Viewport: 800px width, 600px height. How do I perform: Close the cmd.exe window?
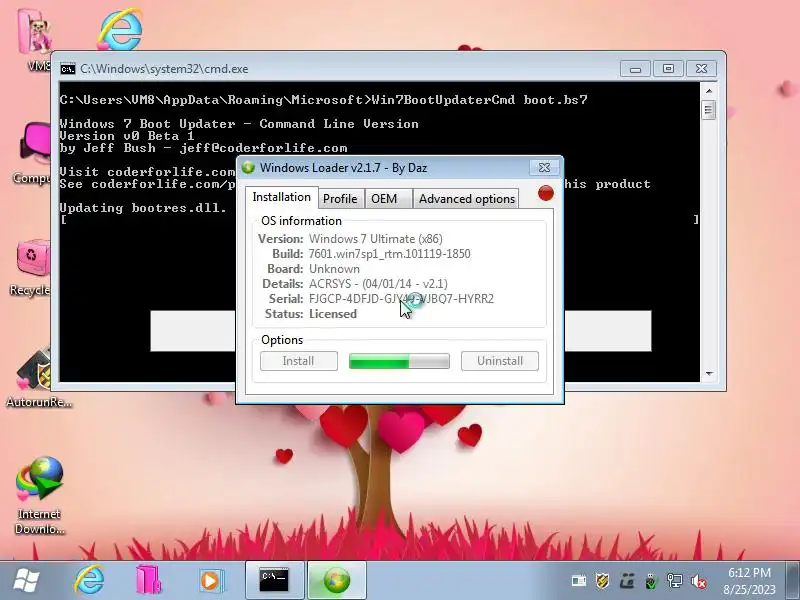tap(702, 69)
